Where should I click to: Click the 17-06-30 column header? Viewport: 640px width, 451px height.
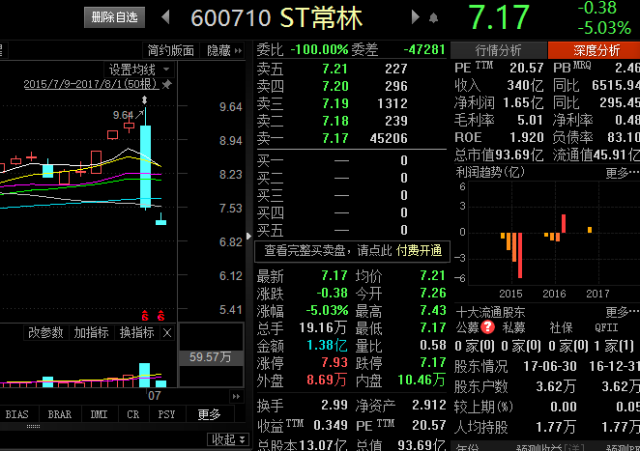coord(550,366)
